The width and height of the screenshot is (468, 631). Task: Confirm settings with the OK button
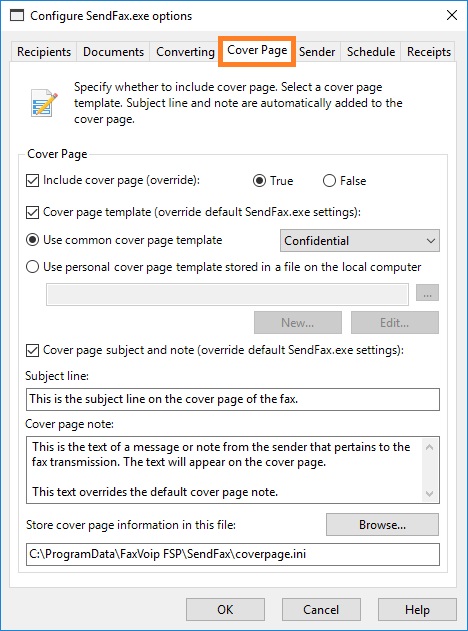click(x=225, y=609)
